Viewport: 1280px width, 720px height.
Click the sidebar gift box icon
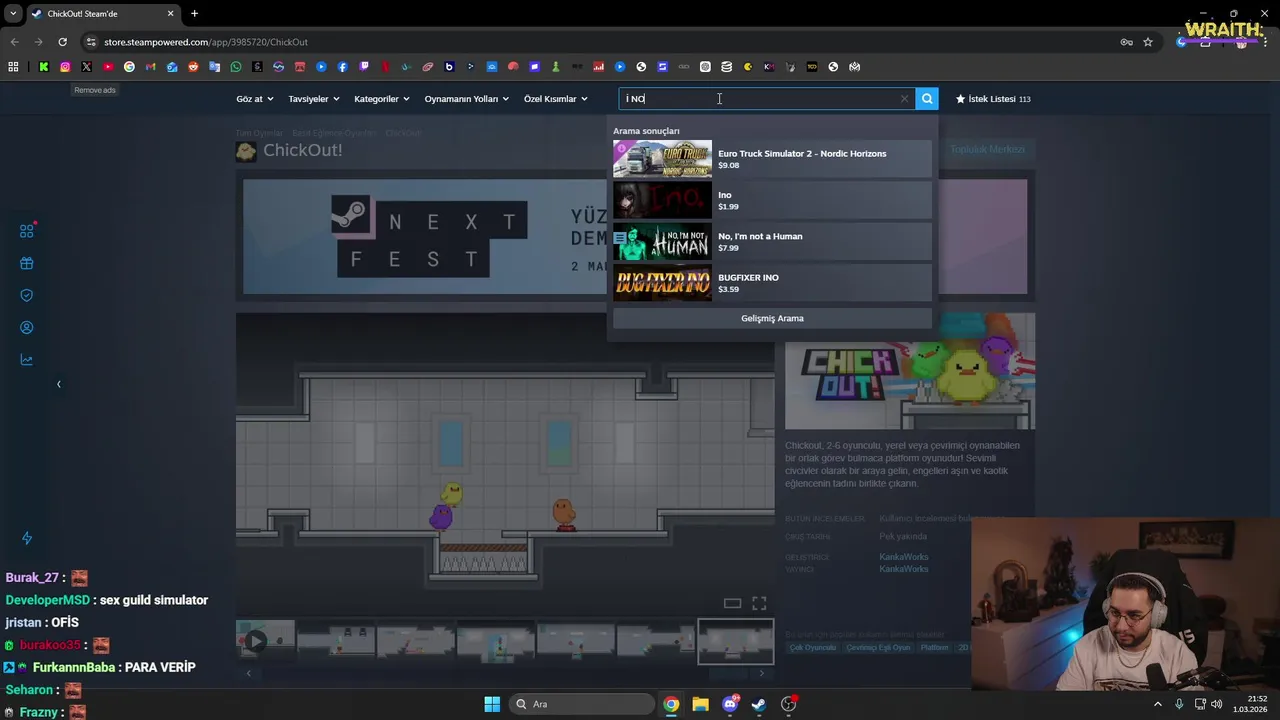(x=27, y=263)
